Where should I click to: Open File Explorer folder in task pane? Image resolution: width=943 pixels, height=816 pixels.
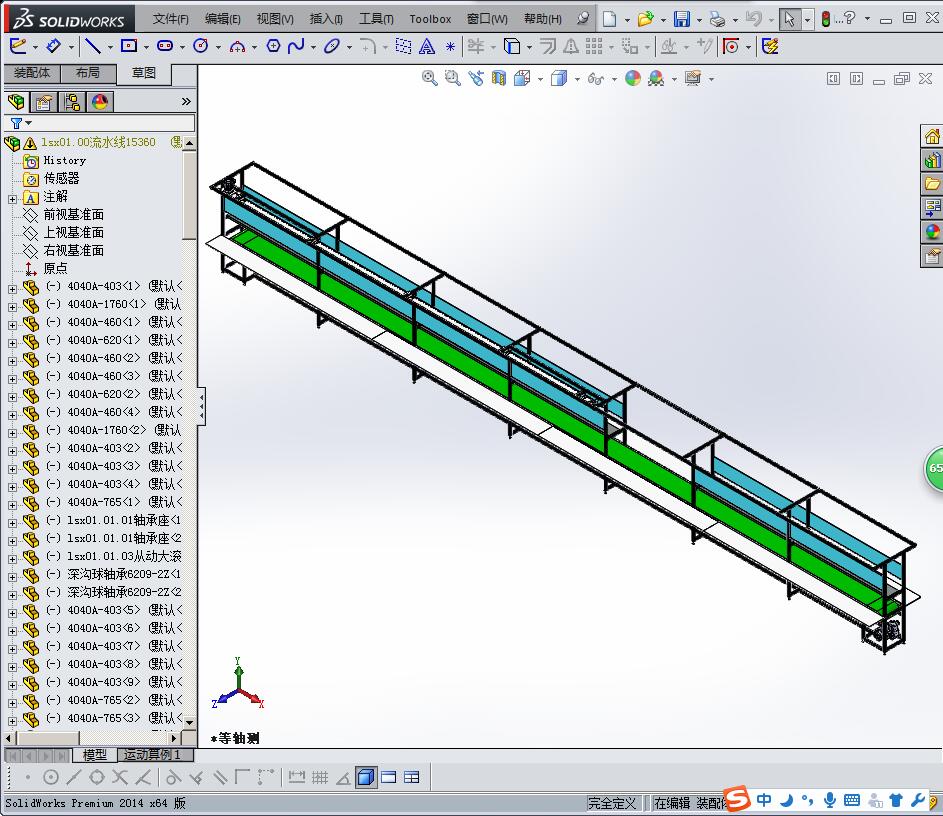click(932, 183)
